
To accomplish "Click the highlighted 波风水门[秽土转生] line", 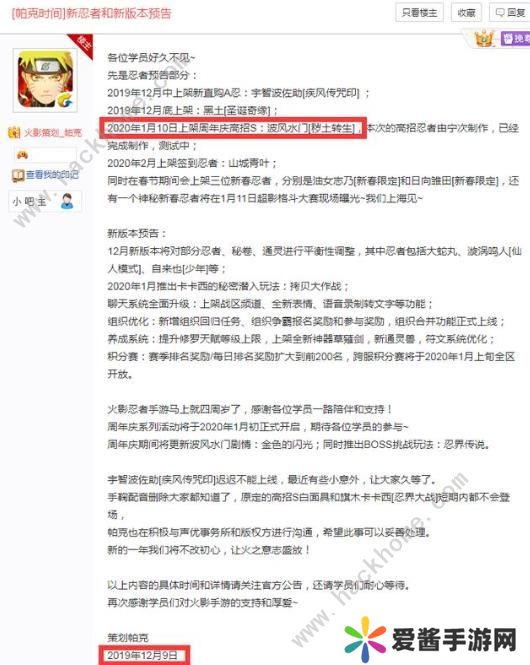I will coord(233,128).
